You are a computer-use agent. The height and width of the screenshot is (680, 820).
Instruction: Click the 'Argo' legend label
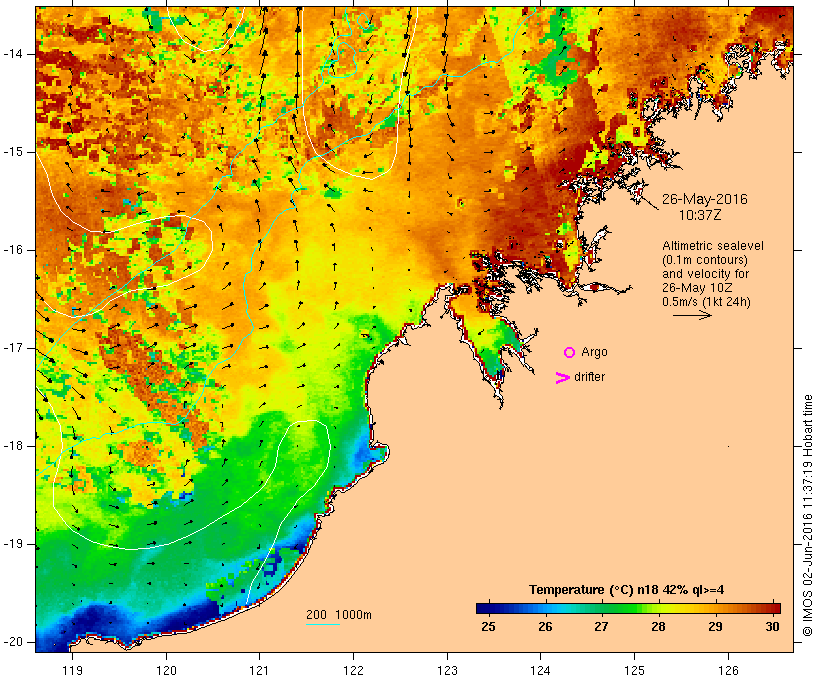coord(595,352)
